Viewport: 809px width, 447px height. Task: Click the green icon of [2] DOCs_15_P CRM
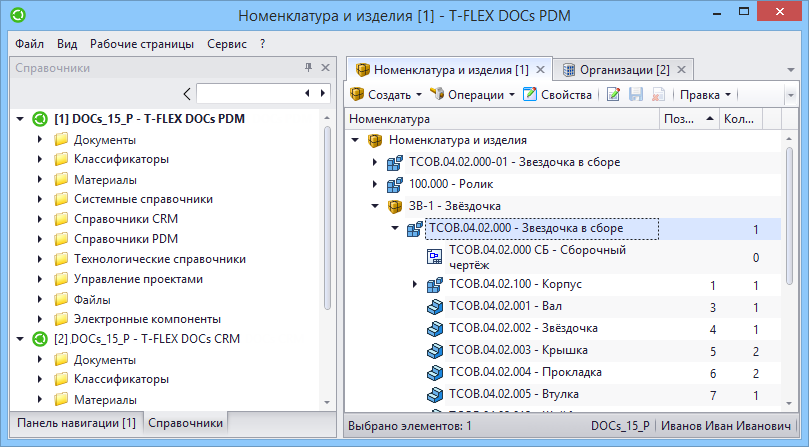coord(40,339)
